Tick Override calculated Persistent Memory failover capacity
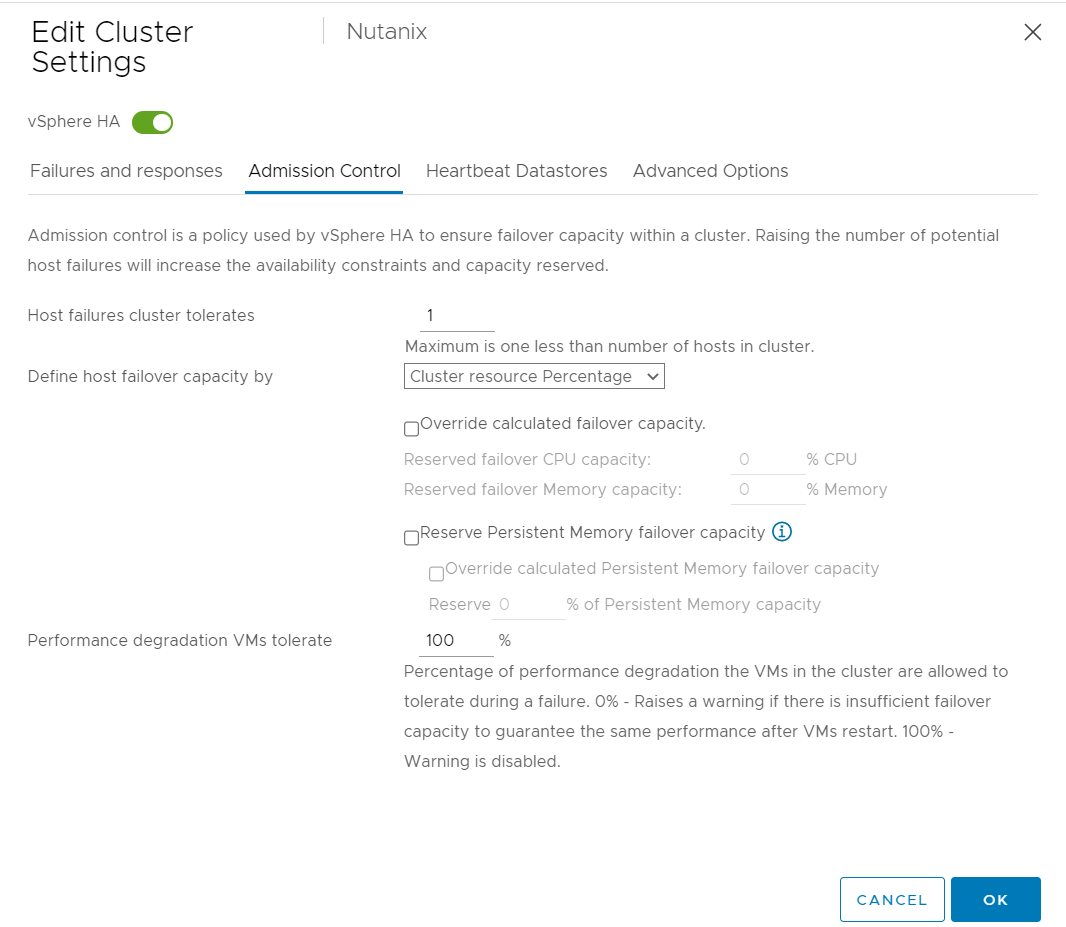The height and width of the screenshot is (927, 1066). pyautogui.click(x=436, y=574)
